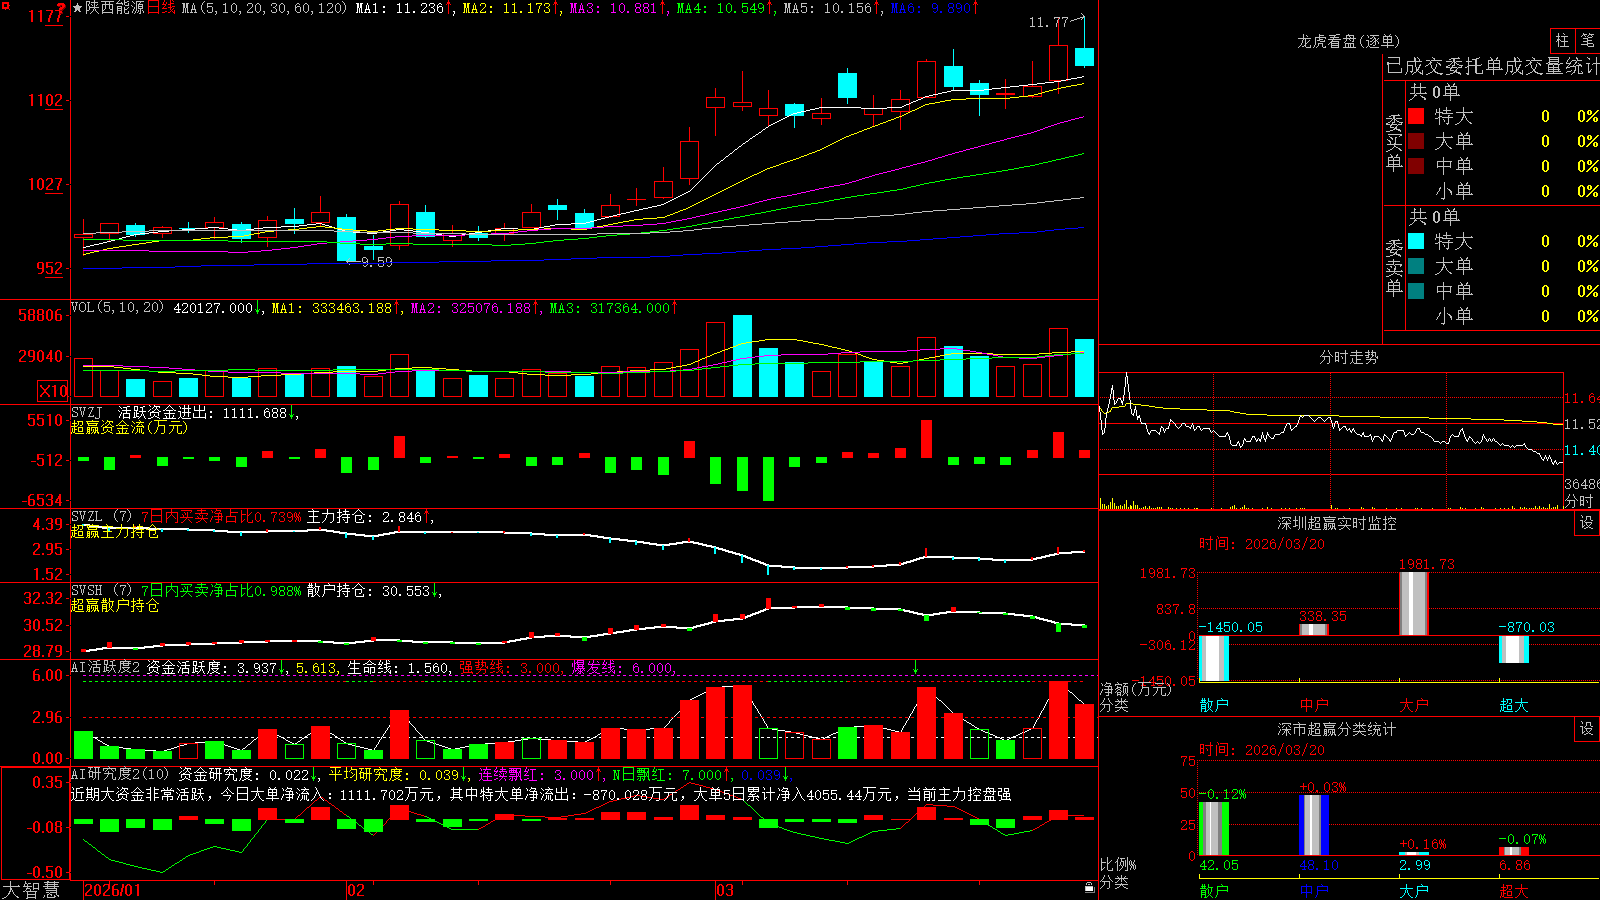Toggle the X10 volume scale box

[53, 391]
